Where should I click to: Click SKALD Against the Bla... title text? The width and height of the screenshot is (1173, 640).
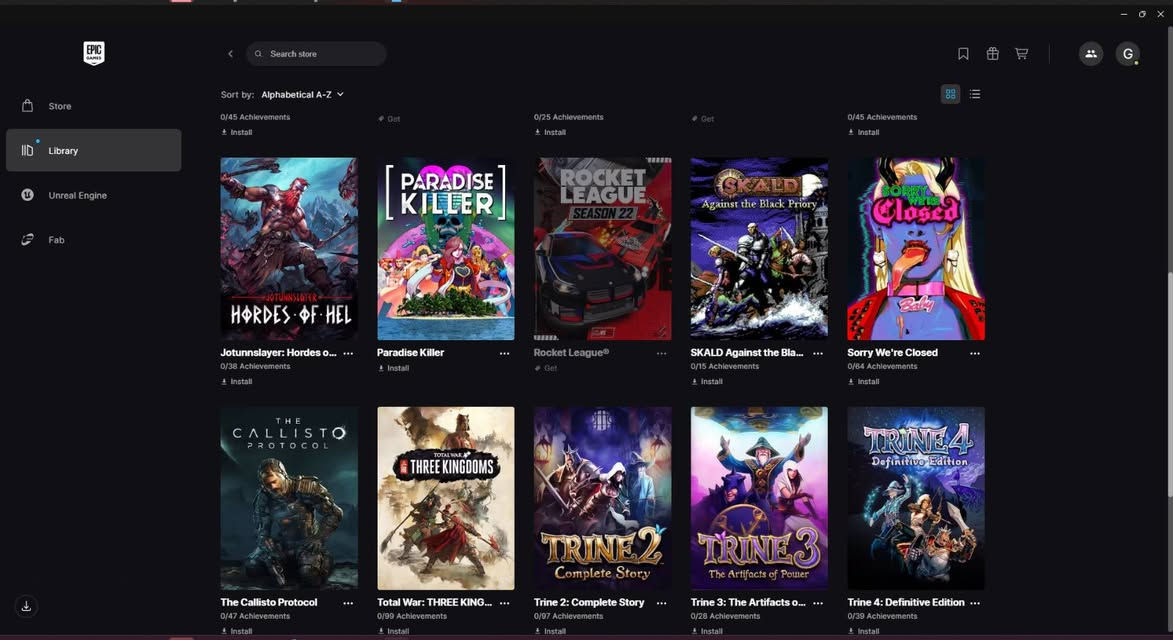pyautogui.click(x=747, y=352)
